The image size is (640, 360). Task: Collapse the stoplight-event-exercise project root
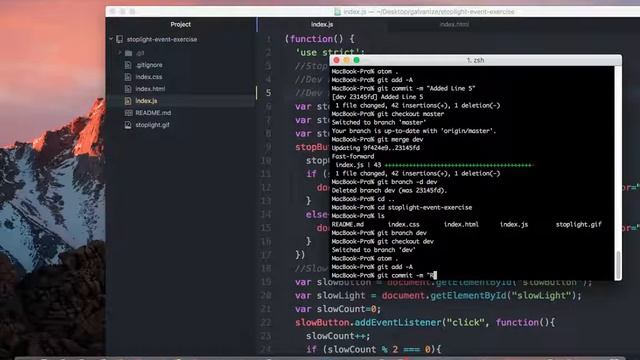[x=111, y=39]
